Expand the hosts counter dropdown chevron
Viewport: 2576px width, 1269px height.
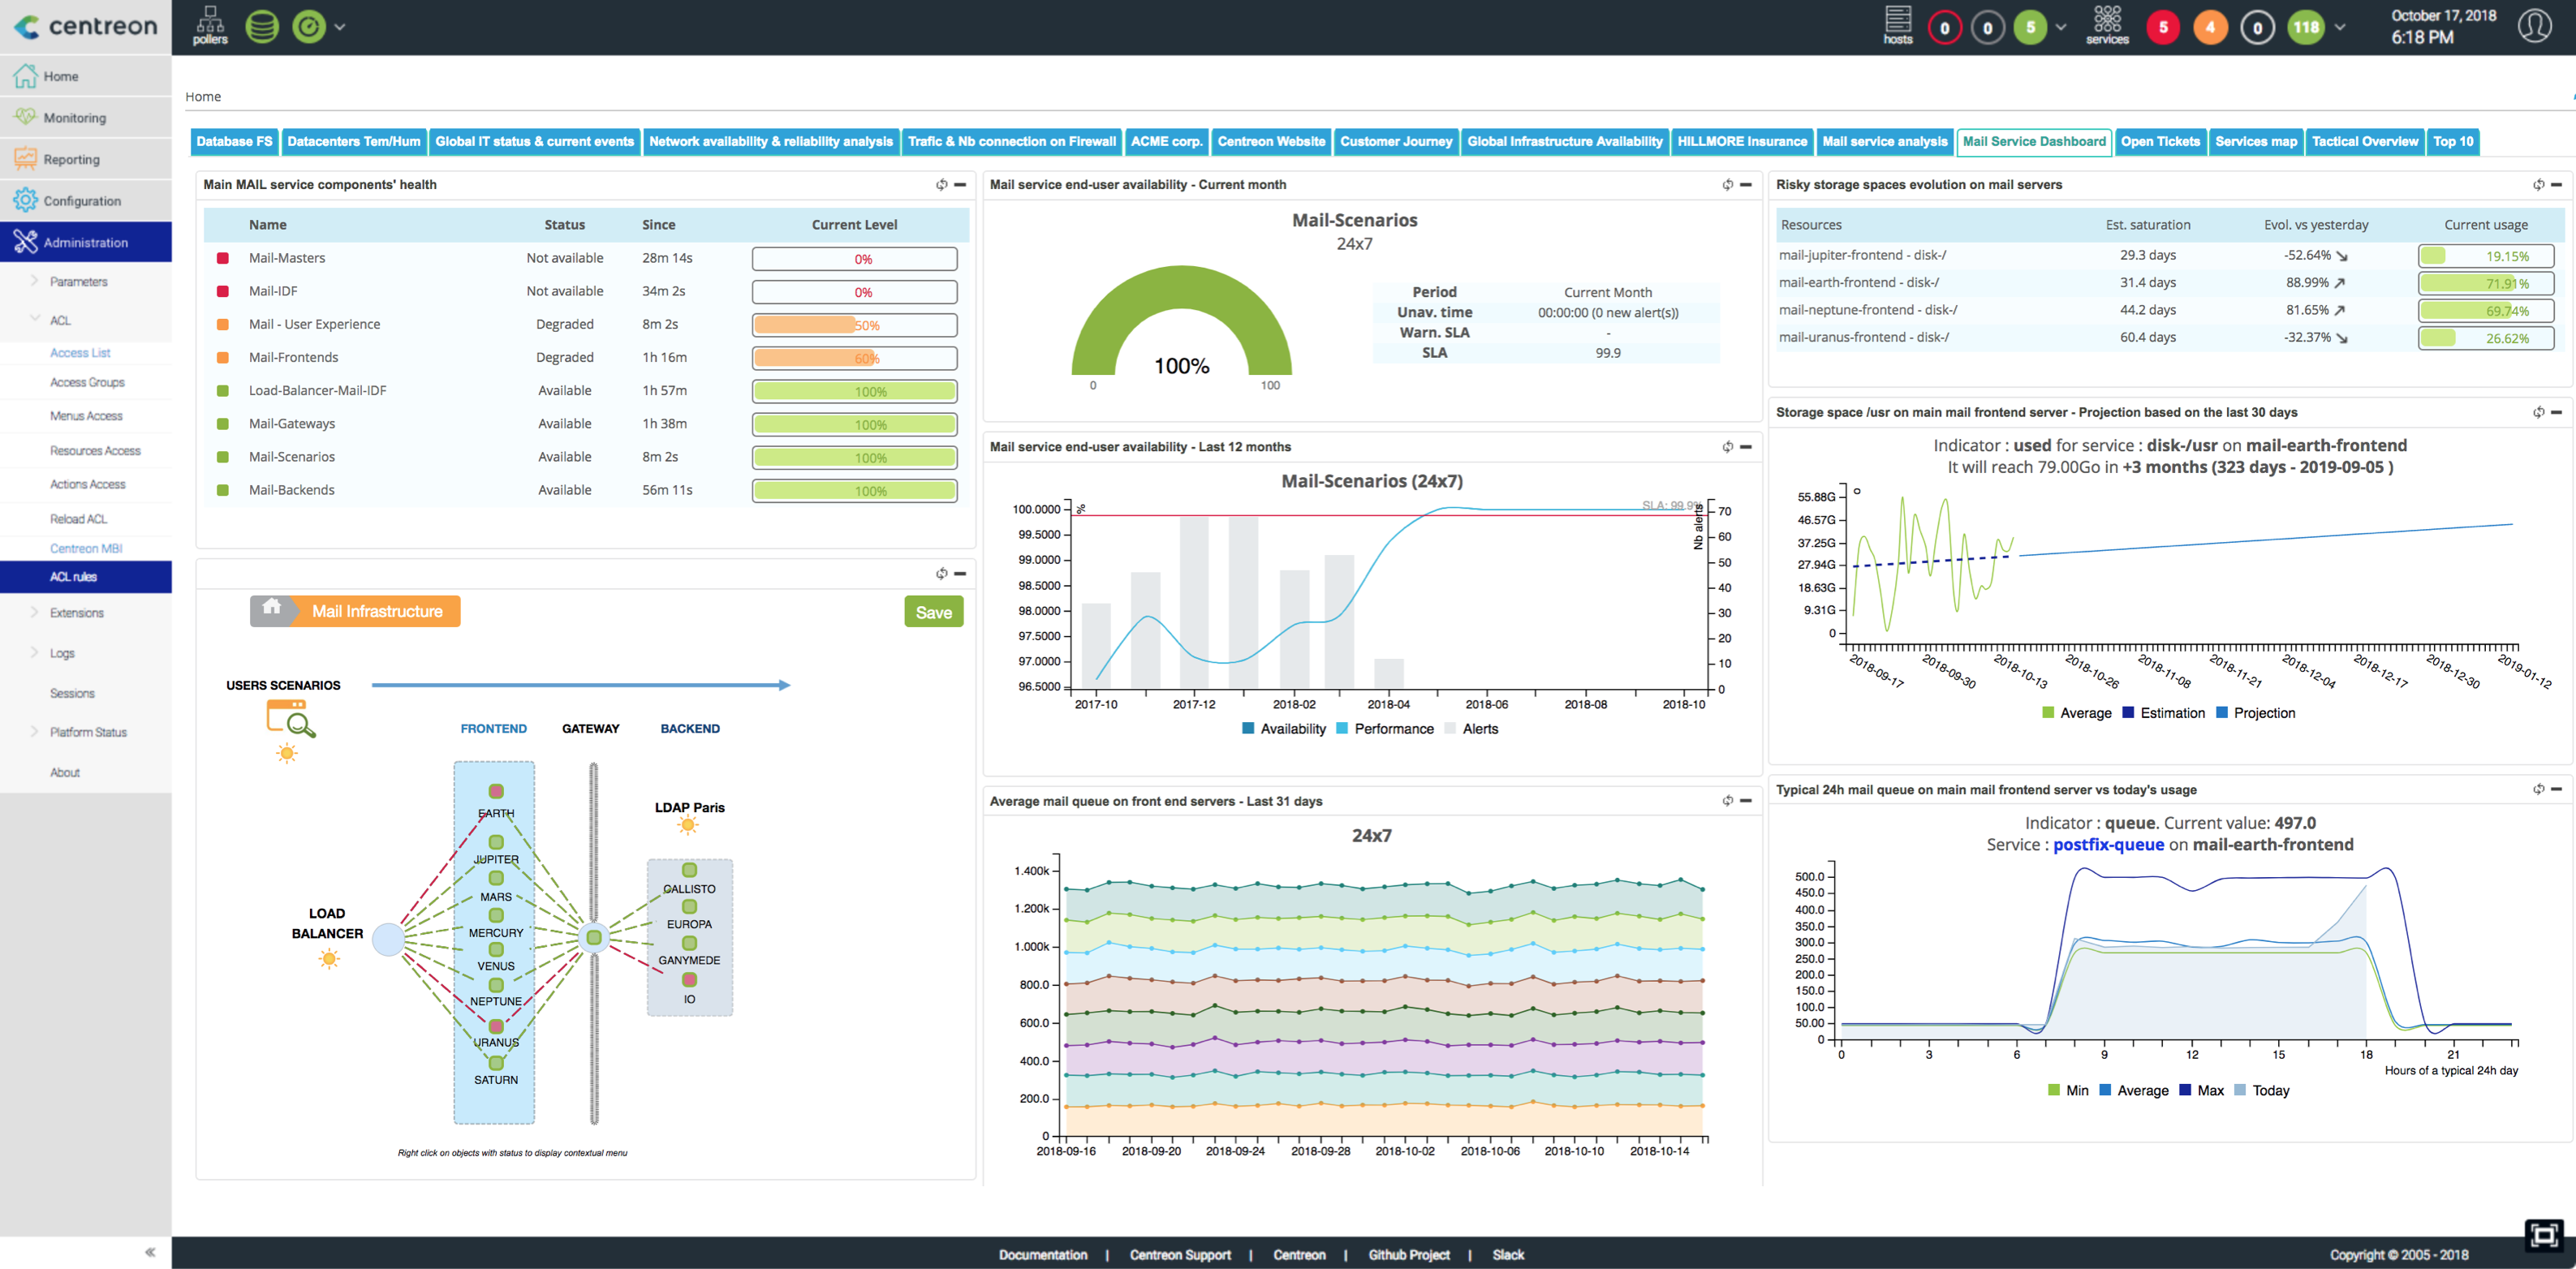coord(2062,27)
